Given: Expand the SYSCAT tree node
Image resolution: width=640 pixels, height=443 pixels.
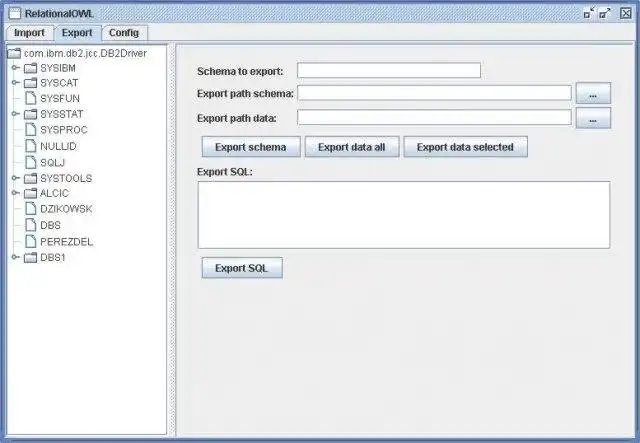Looking at the screenshot, I should pos(15,83).
